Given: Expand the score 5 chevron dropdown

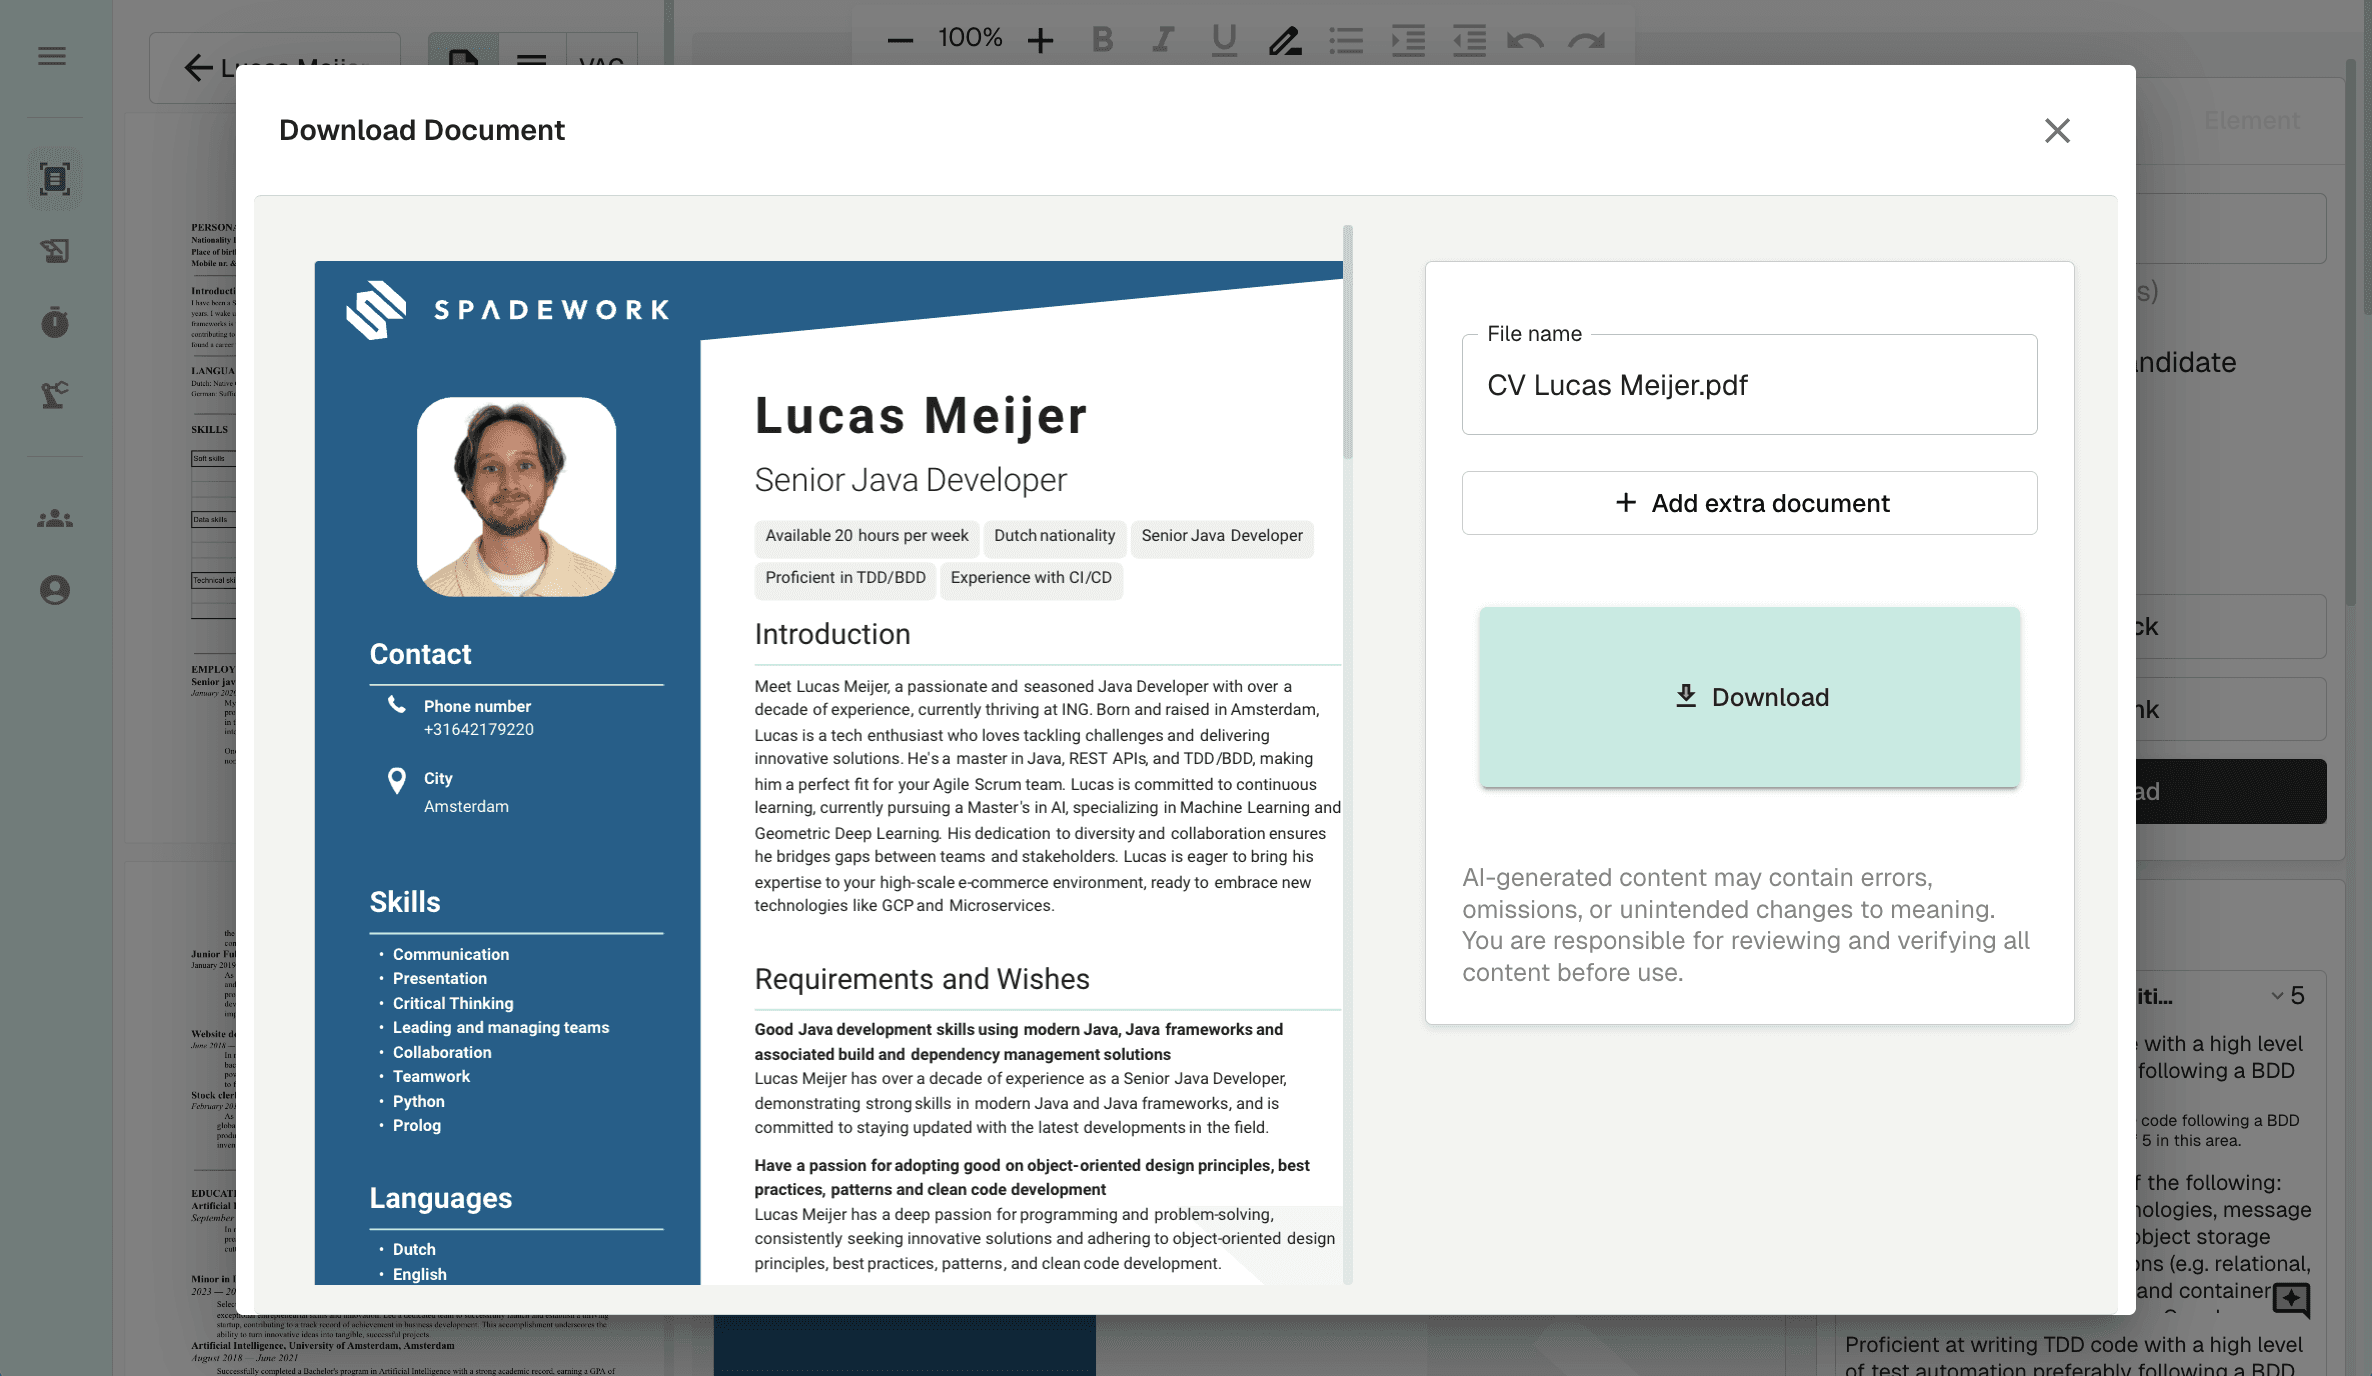Looking at the screenshot, I should (2277, 996).
